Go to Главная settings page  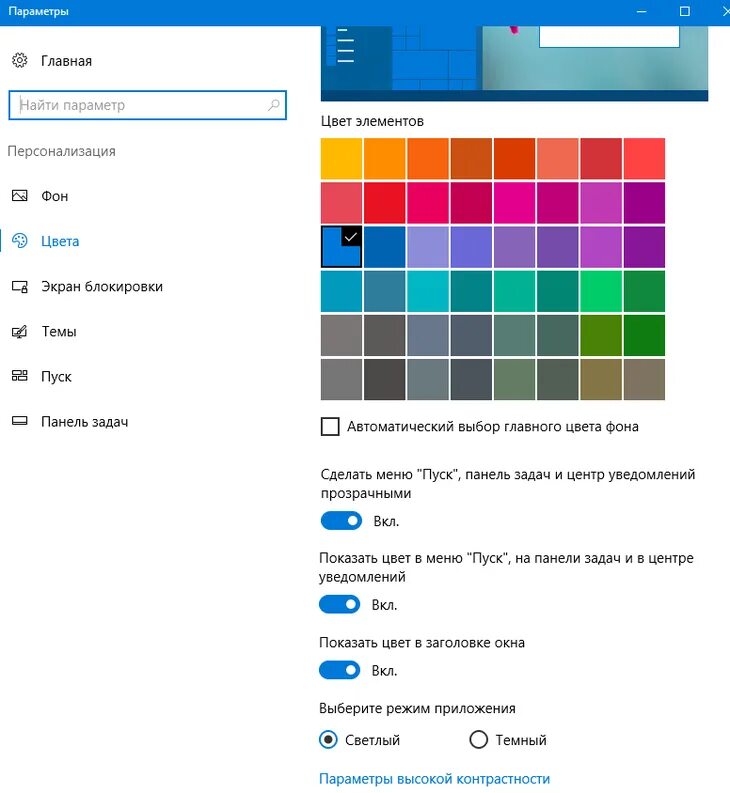pyautogui.click(x=66, y=61)
